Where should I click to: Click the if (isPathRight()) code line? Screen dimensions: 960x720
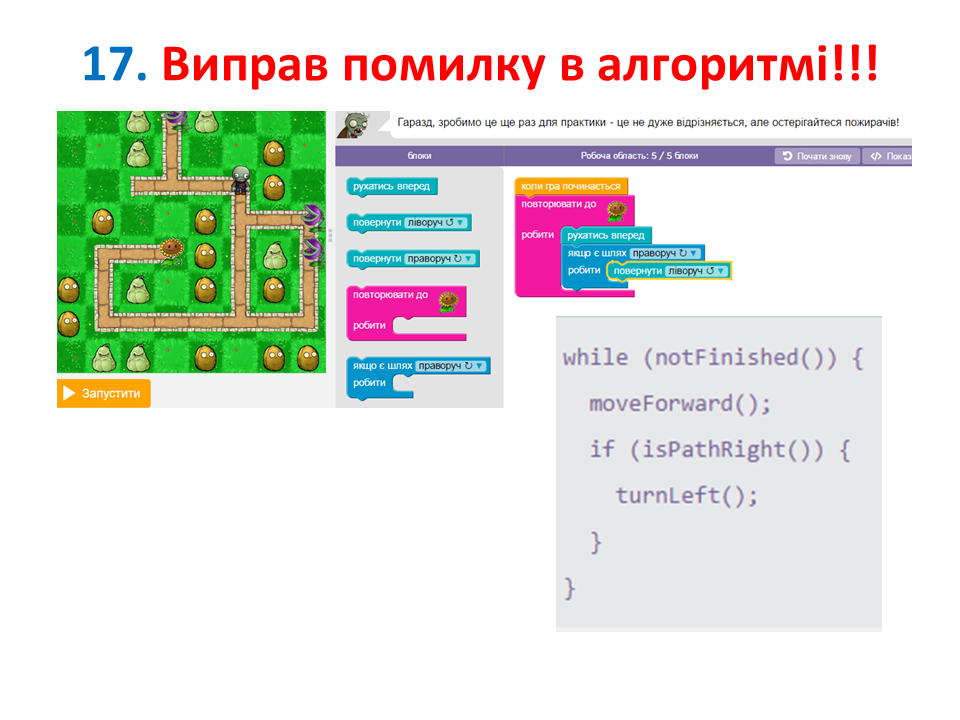click(719, 449)
